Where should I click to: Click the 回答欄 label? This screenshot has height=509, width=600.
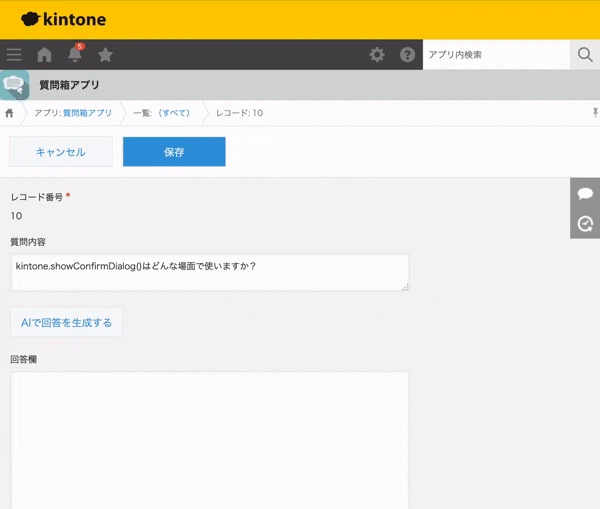pyautogui.click(x=23, y=359)
